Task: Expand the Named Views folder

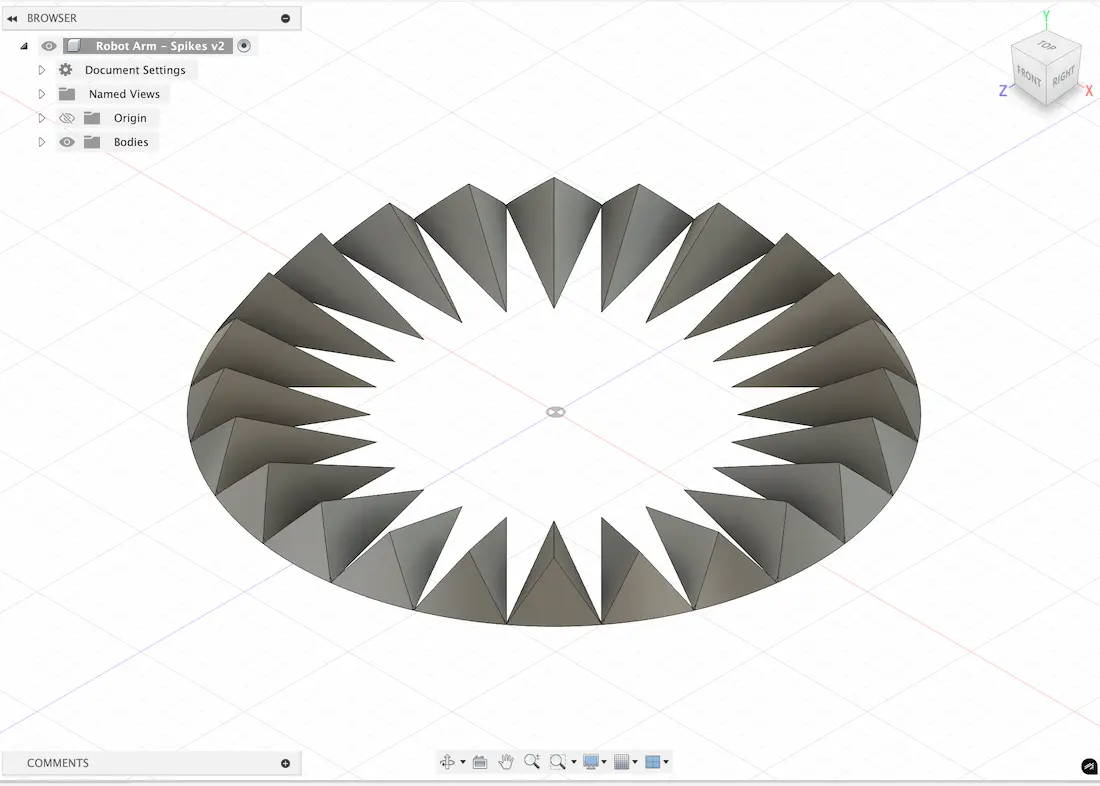Action: (x=42, y=94)
